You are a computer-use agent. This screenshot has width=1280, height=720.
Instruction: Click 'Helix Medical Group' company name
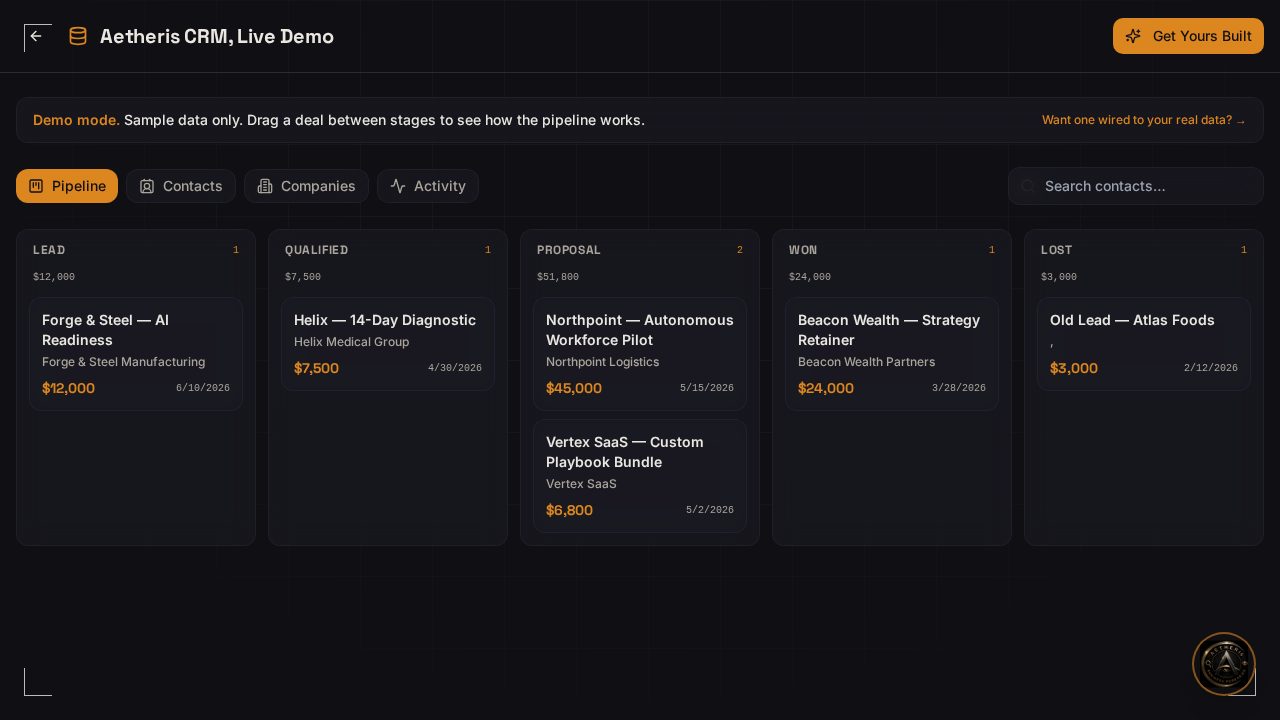[352, 342]
